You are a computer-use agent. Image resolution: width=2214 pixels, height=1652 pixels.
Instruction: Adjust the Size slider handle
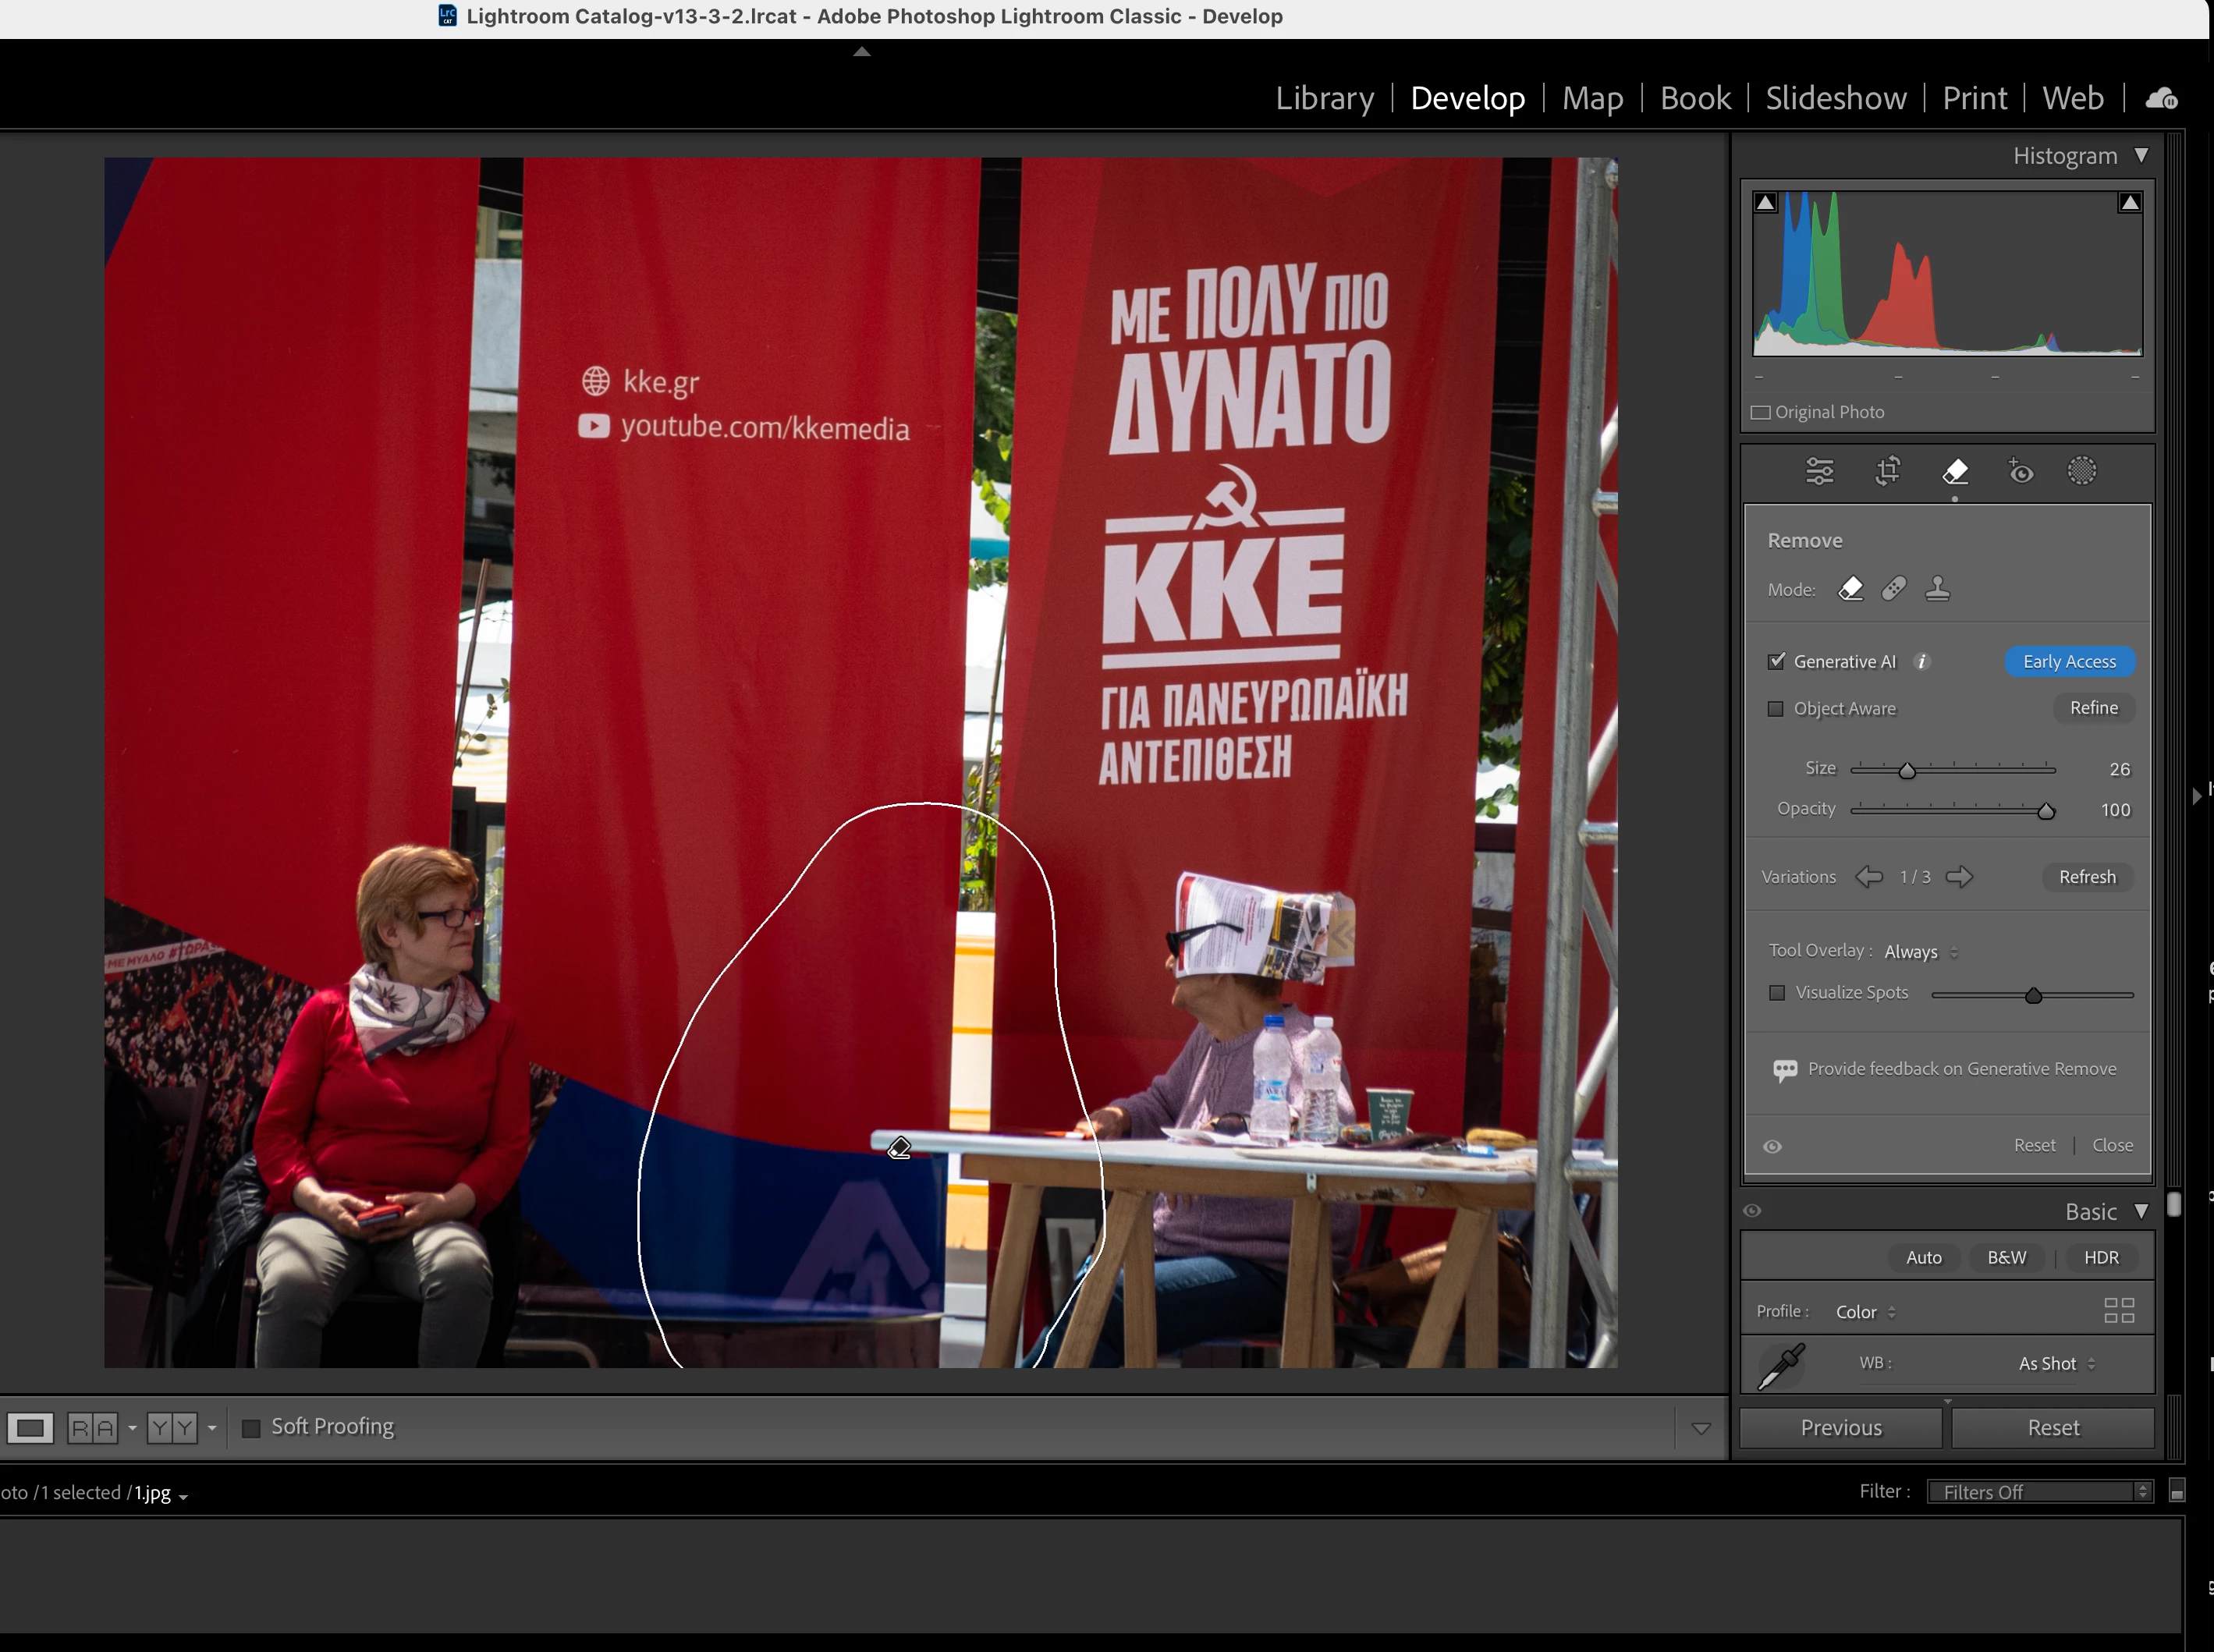(1907, 770)
